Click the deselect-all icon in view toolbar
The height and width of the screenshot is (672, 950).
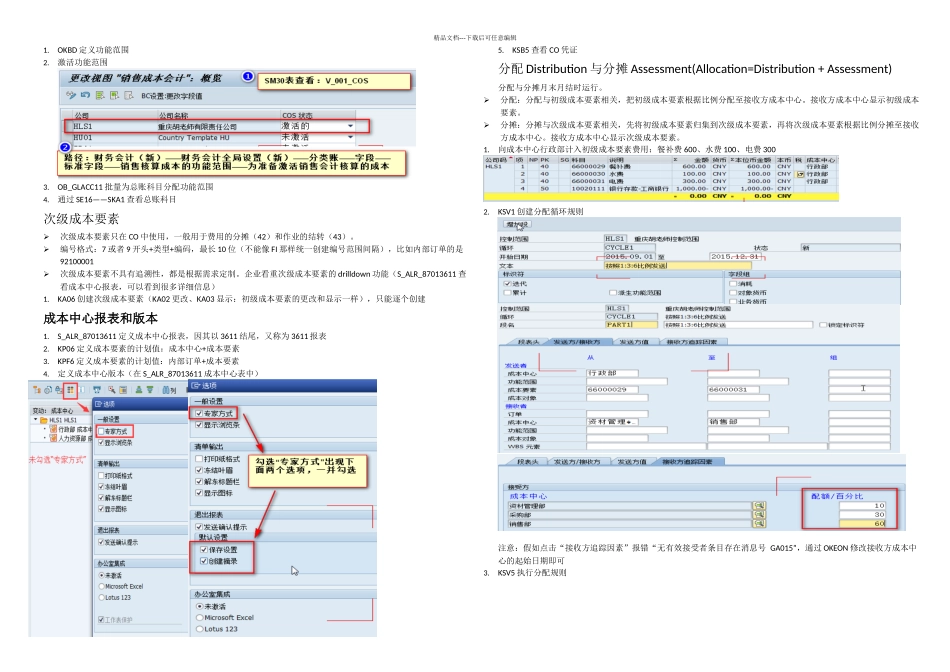coord(128,95)
